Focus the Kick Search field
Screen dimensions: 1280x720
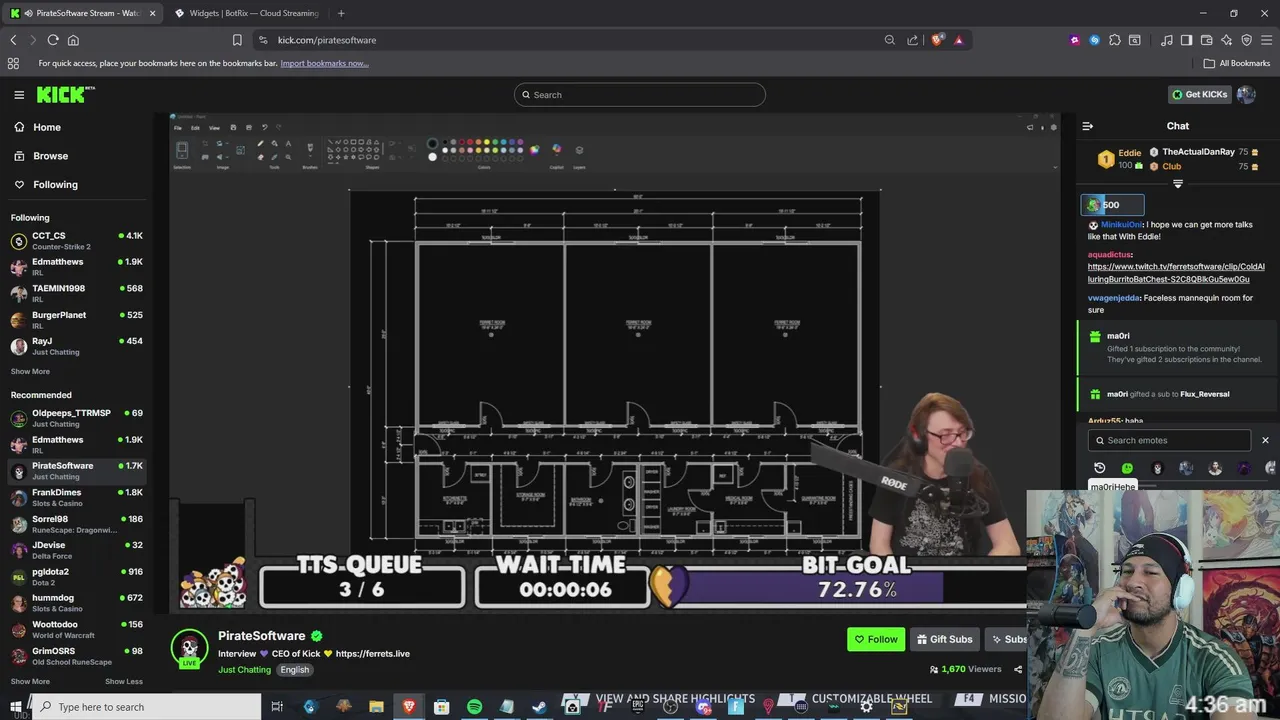tap(640, 95)
